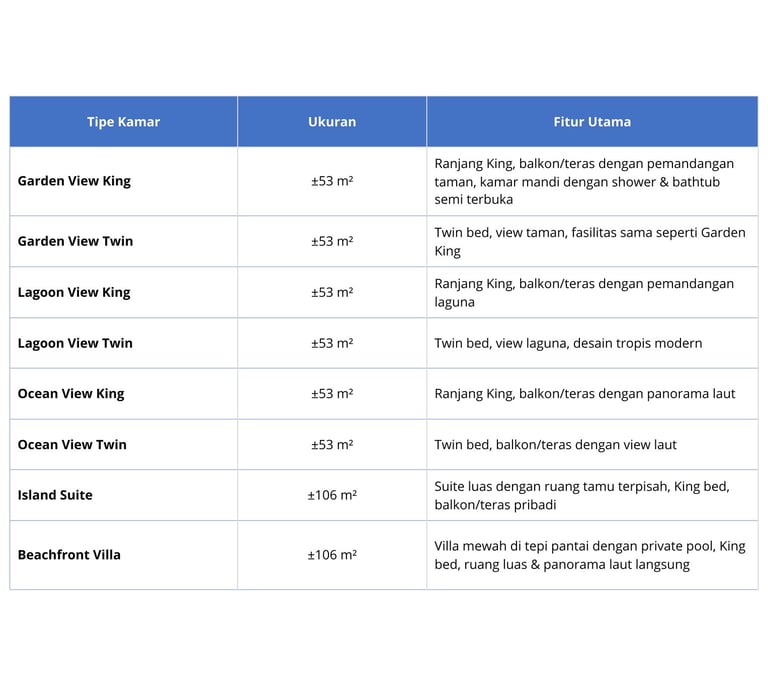Click the panorama laut feature text
This screenshot has height=687, width=768.
pos(584,393)
